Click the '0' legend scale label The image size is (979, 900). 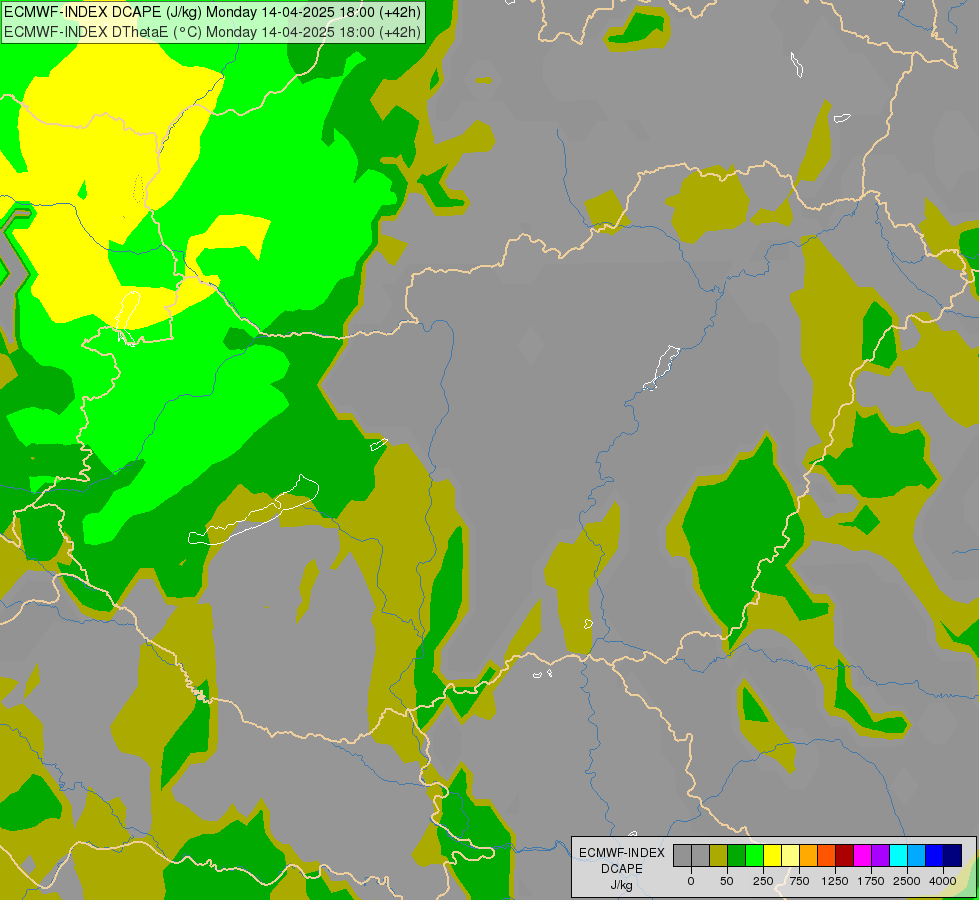(x=691, y=881)
